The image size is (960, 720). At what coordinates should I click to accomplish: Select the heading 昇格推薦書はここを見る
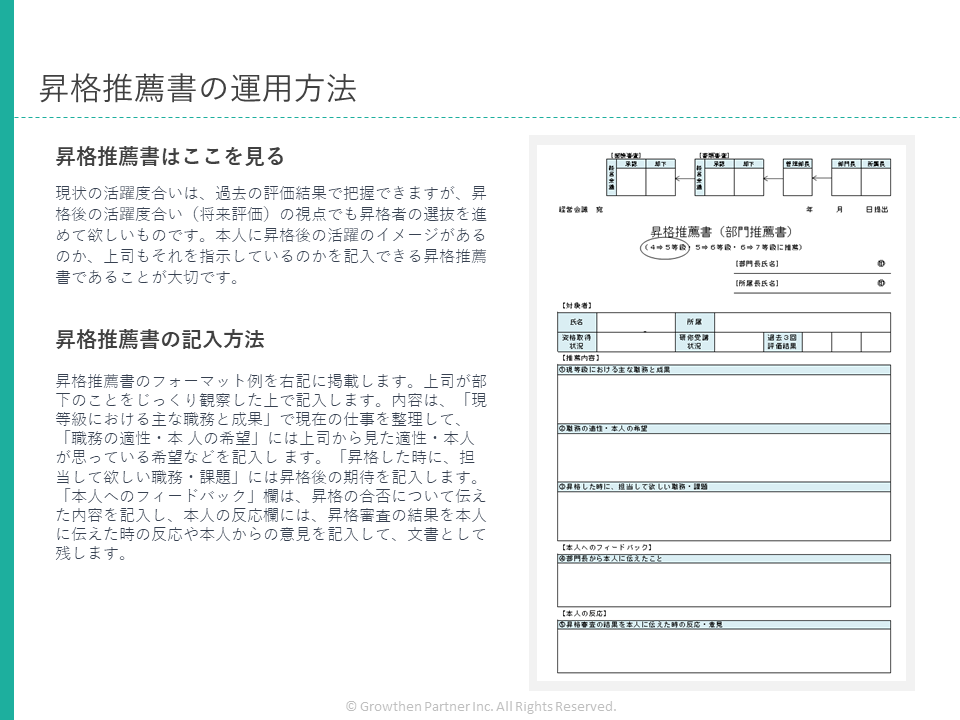pyautogui.click(x=169, y=156)
